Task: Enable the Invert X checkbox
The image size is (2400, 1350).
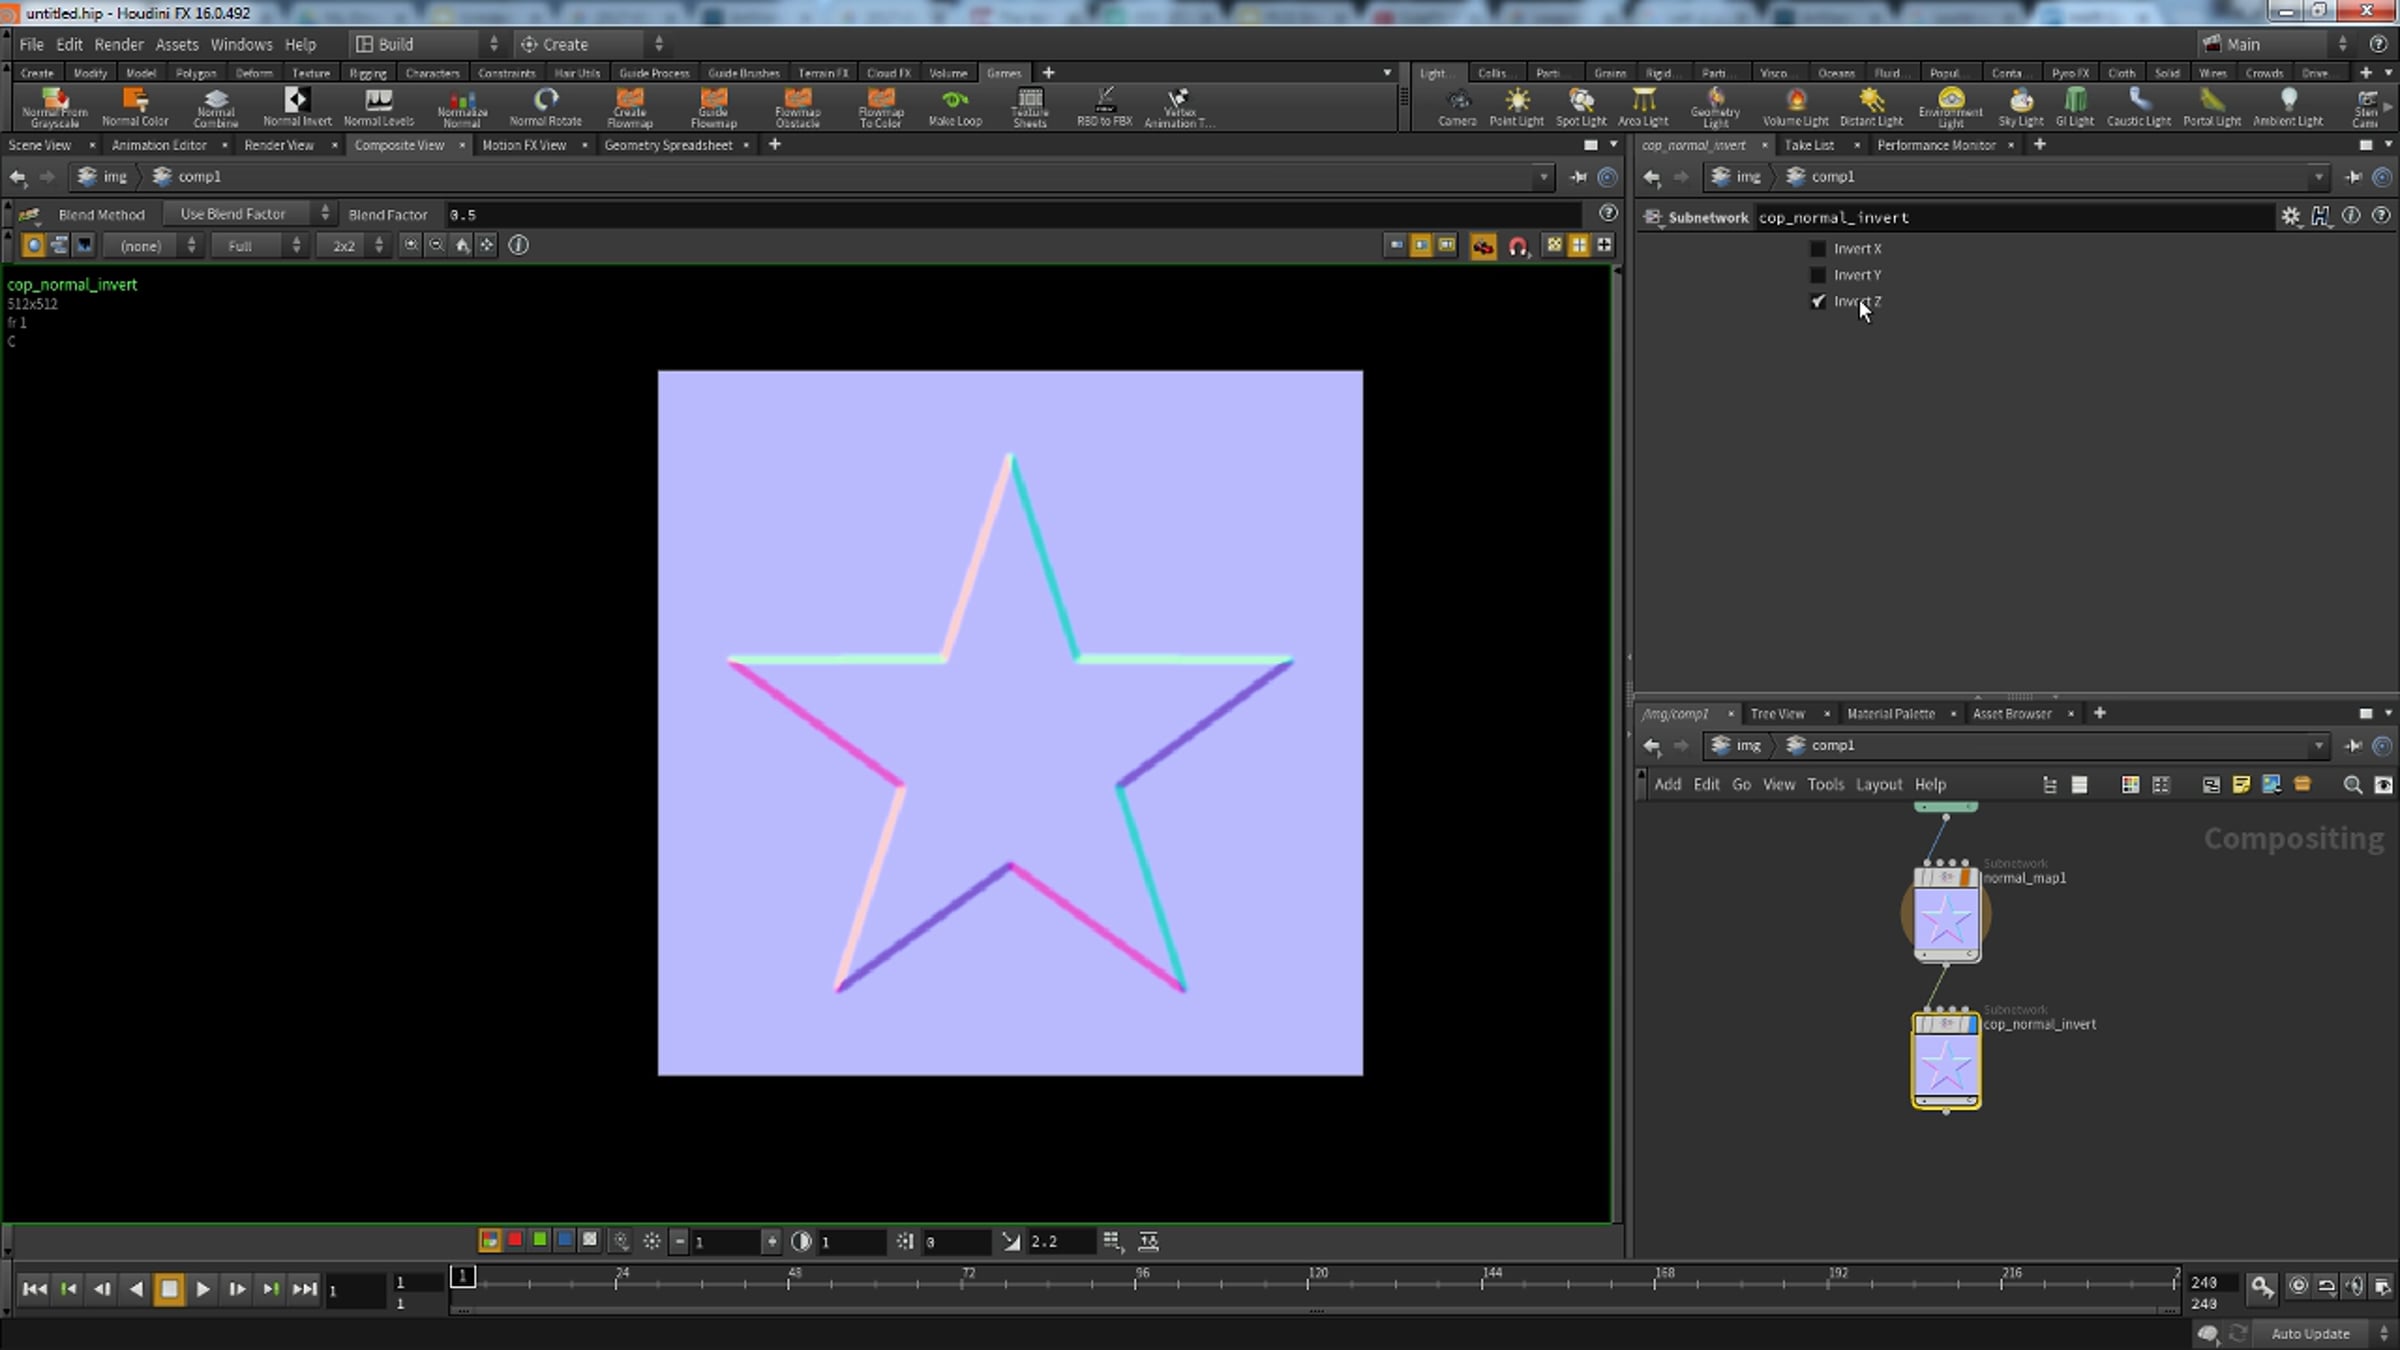Action: [x=1818, y=249]
